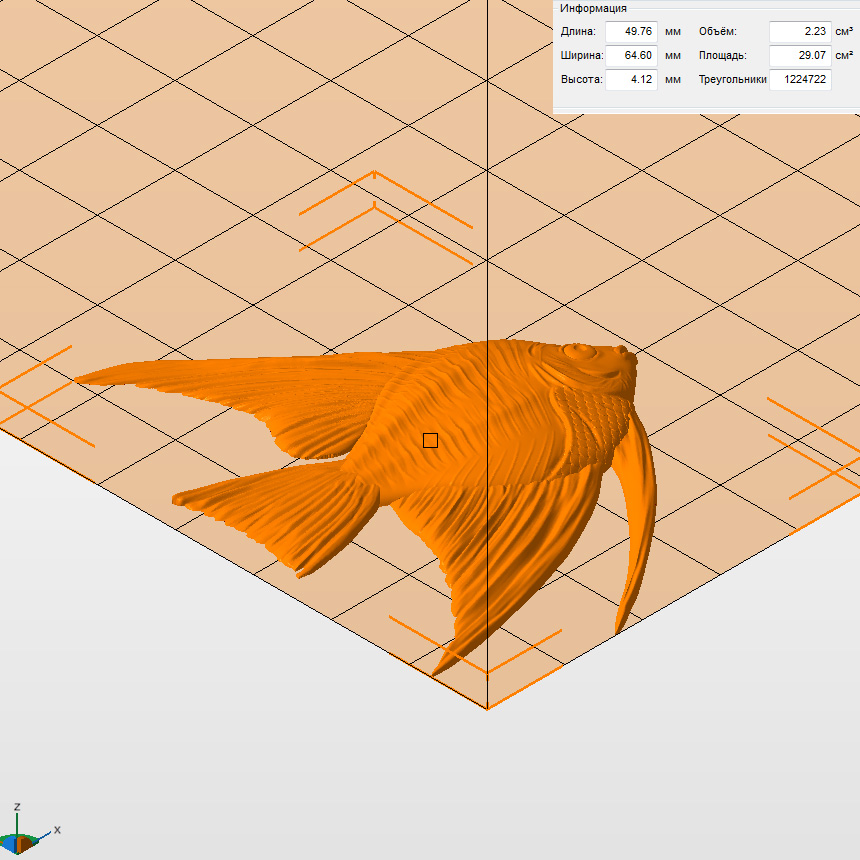Viewport: 860px width, 860px height.
Task: Click the eye of the fish model
Action: click(578, 352)
